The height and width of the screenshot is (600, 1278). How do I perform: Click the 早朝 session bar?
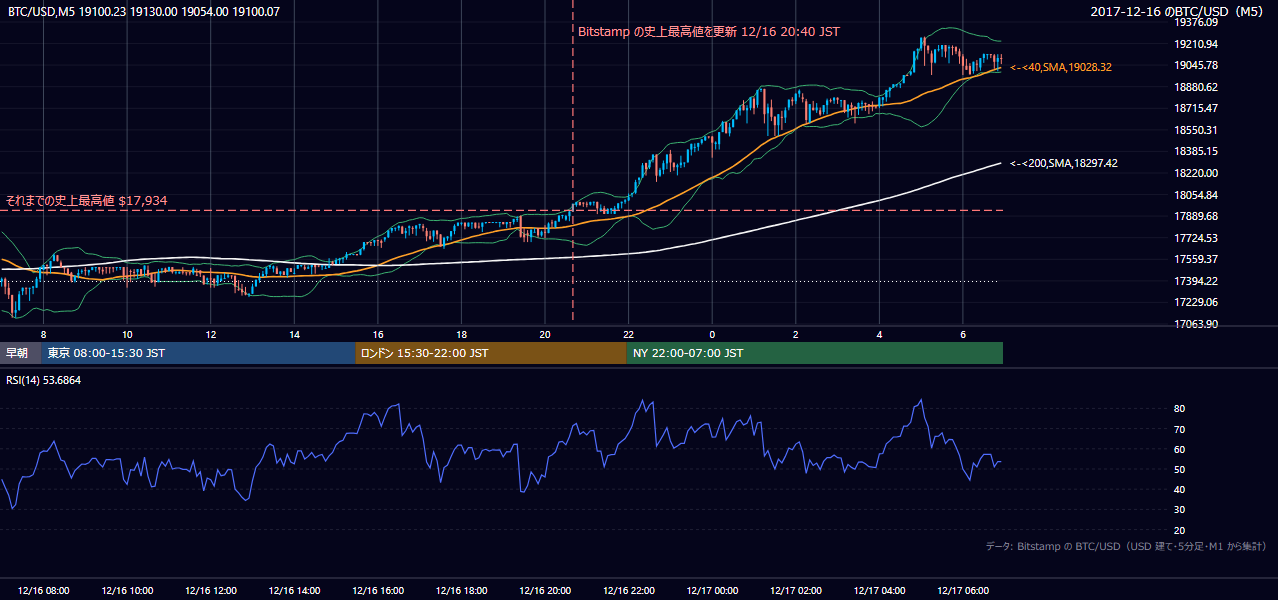point(21,353)
